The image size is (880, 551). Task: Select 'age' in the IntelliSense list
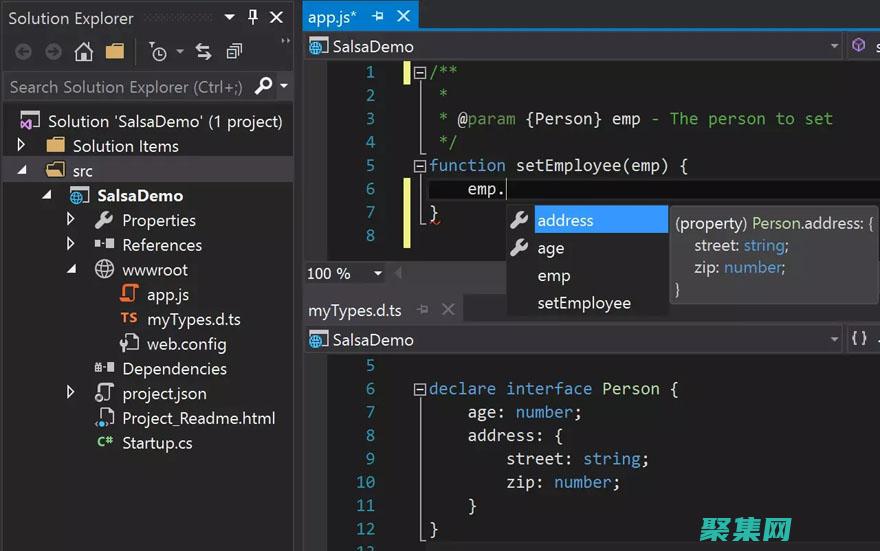tap(551, 248)
